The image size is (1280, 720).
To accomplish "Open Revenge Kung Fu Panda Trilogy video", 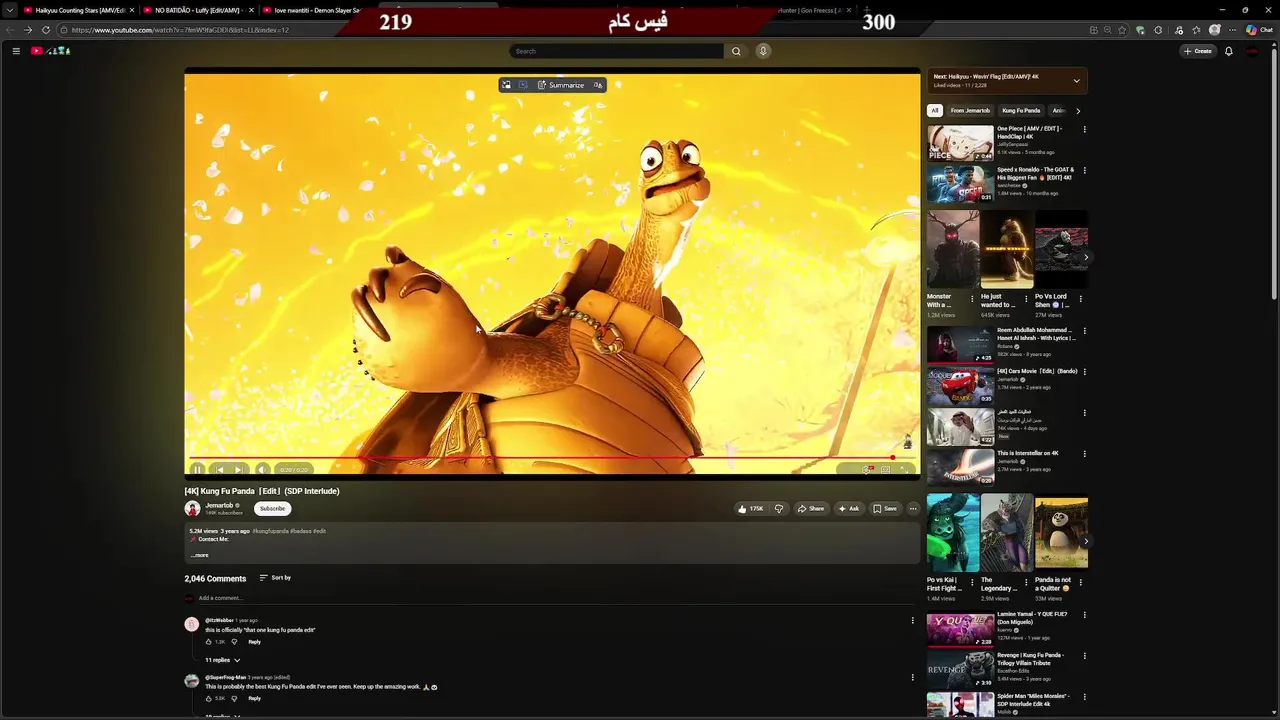I will [960, 669].
